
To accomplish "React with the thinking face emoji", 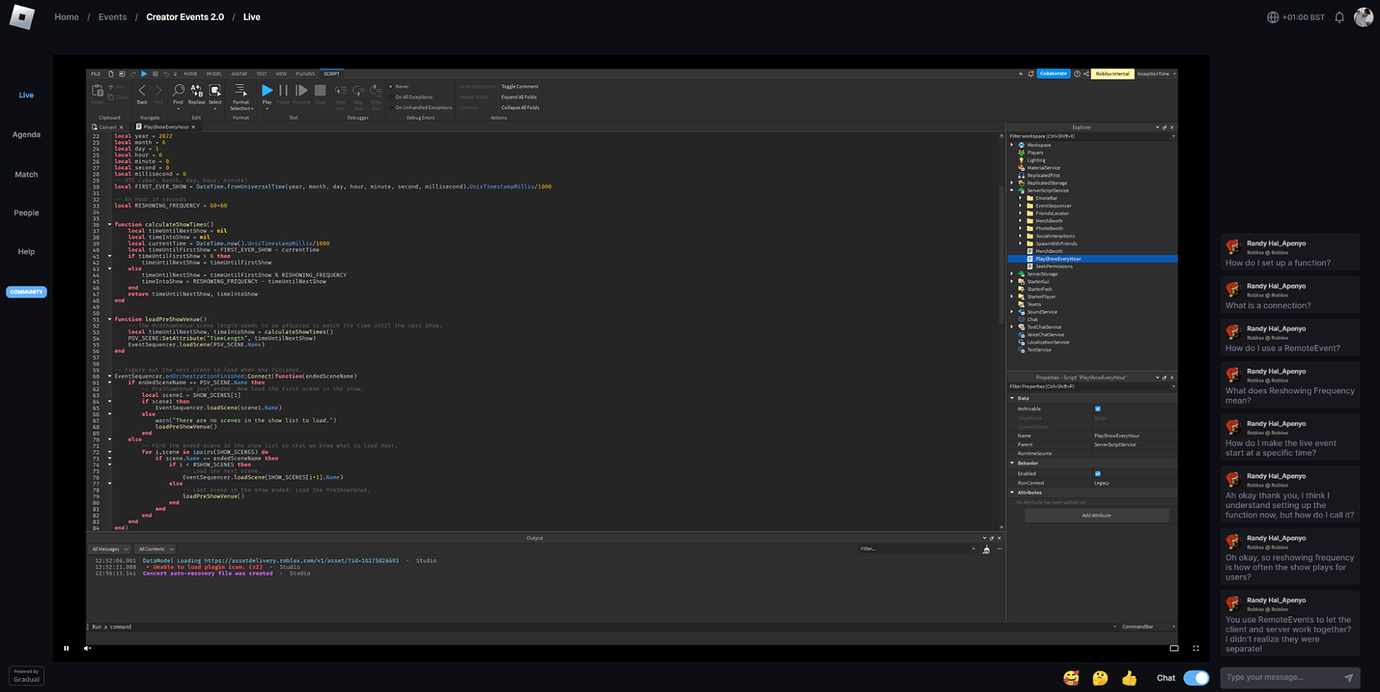I will click(x=1100, y=678).
